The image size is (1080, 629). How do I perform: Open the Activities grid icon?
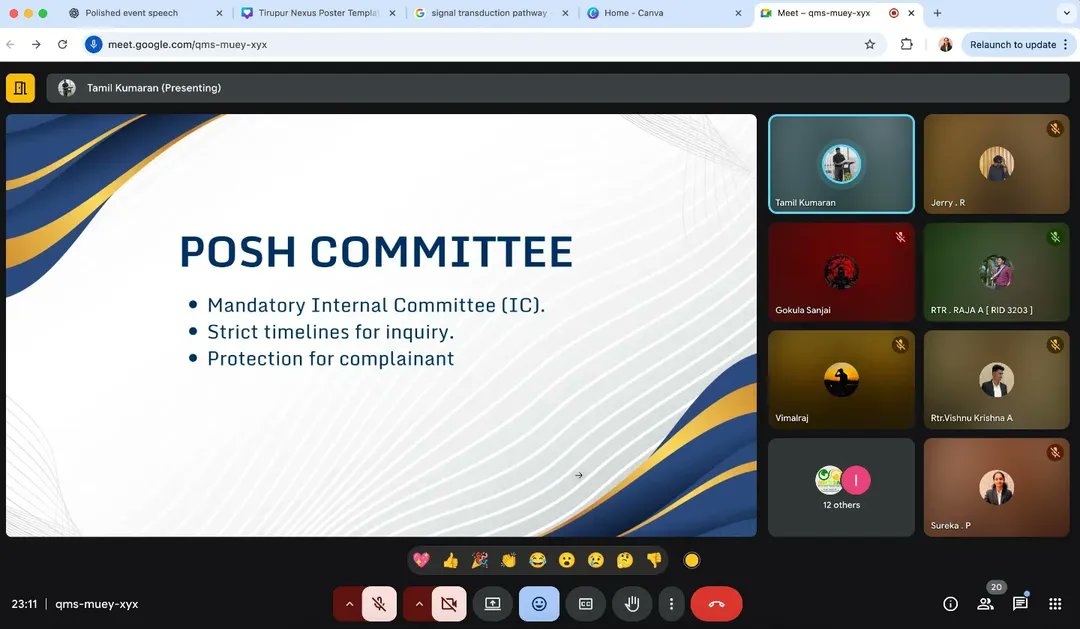pyautogui.click(x=1055, y=604)
